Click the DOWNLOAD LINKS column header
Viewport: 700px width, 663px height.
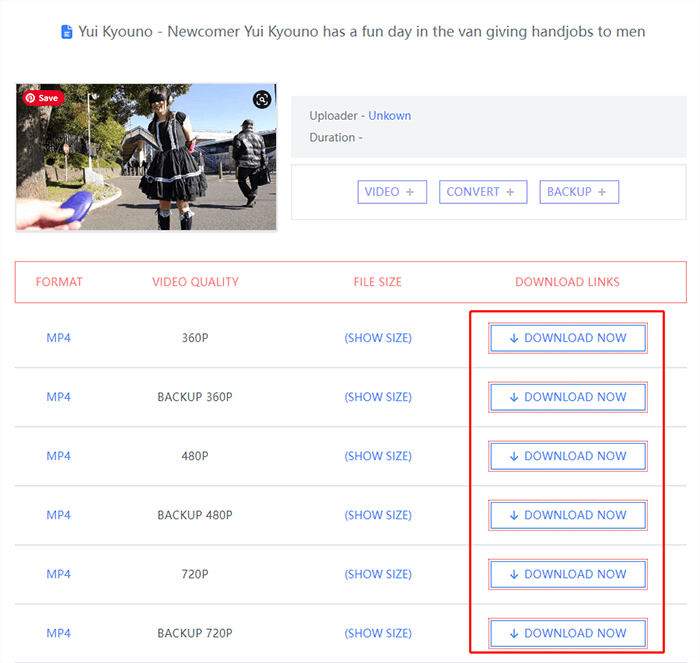coord(567,282)
